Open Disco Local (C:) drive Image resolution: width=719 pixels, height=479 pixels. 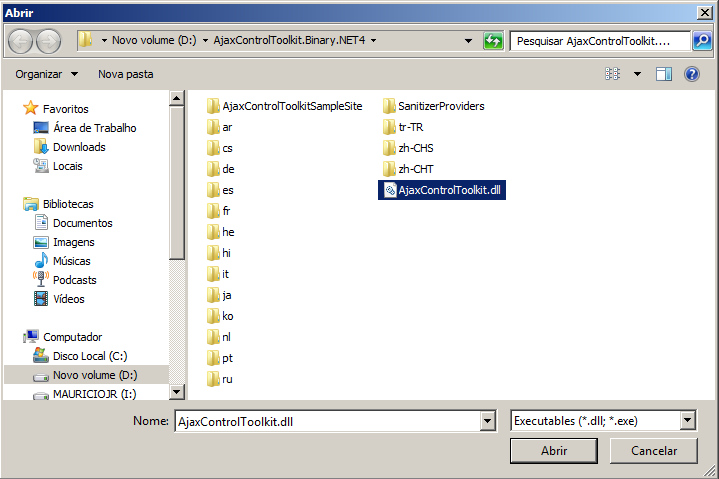tap(80, 356)
